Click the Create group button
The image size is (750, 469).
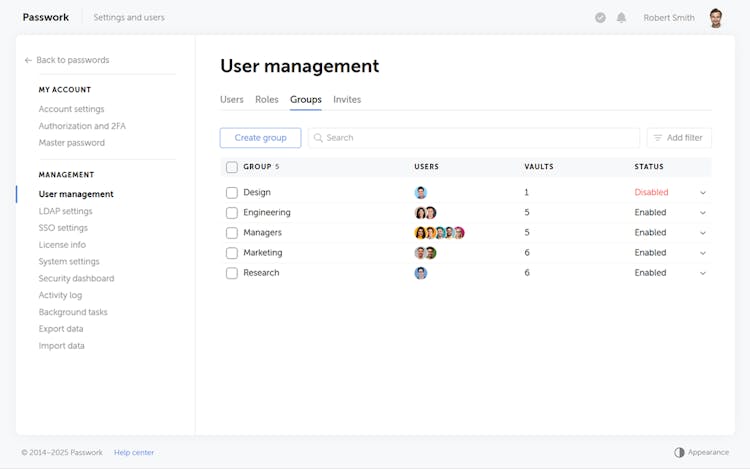pyautogui.click(x=260, y=138)
